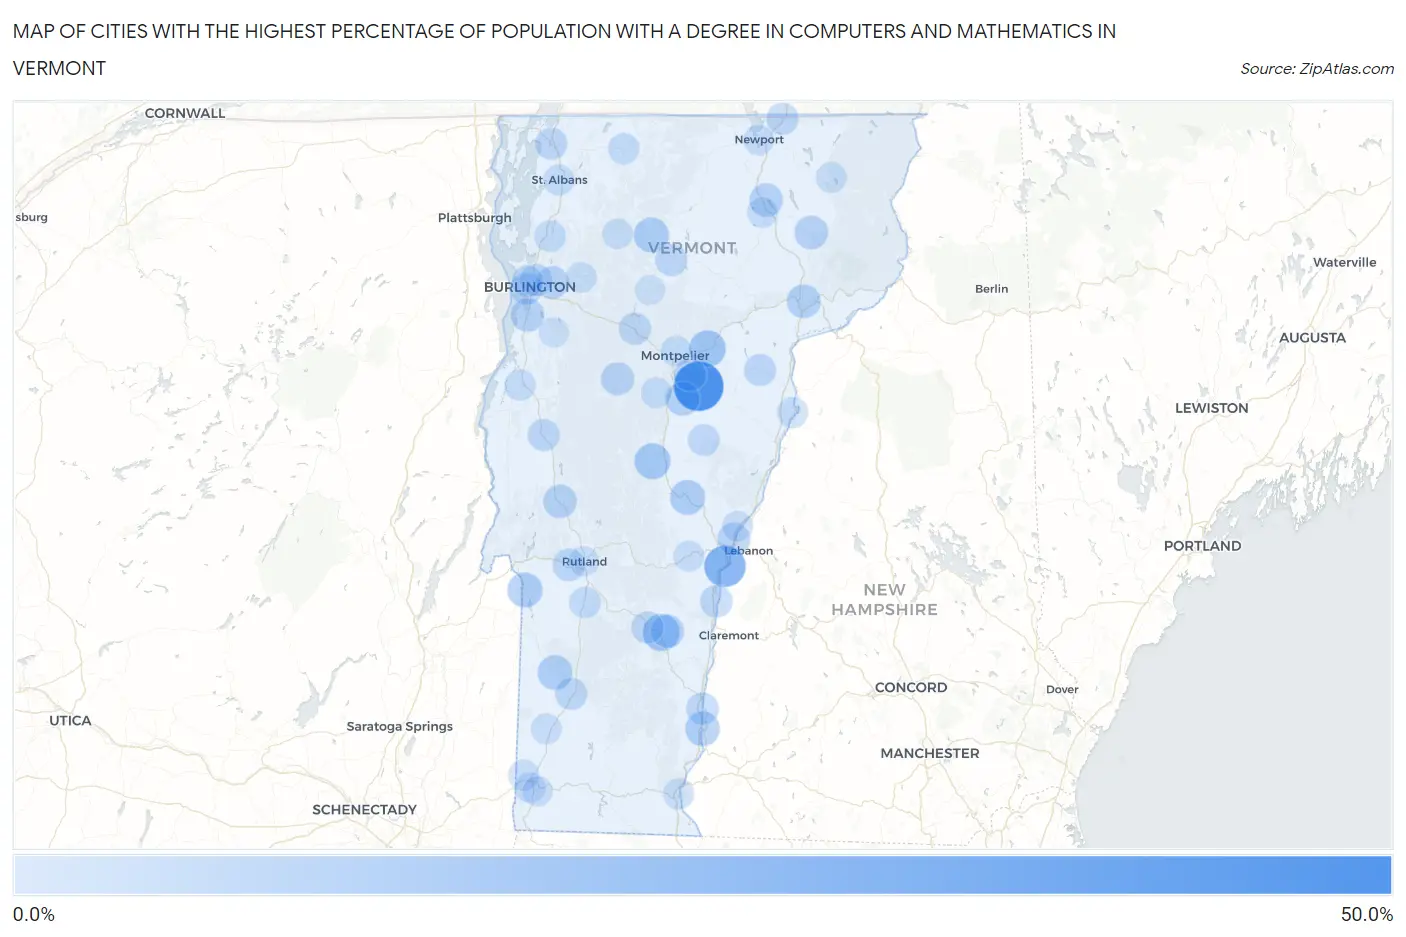Click the PORTLAND city label
This screenshot has width=1406, height=937.
(x=1202, y=546)
